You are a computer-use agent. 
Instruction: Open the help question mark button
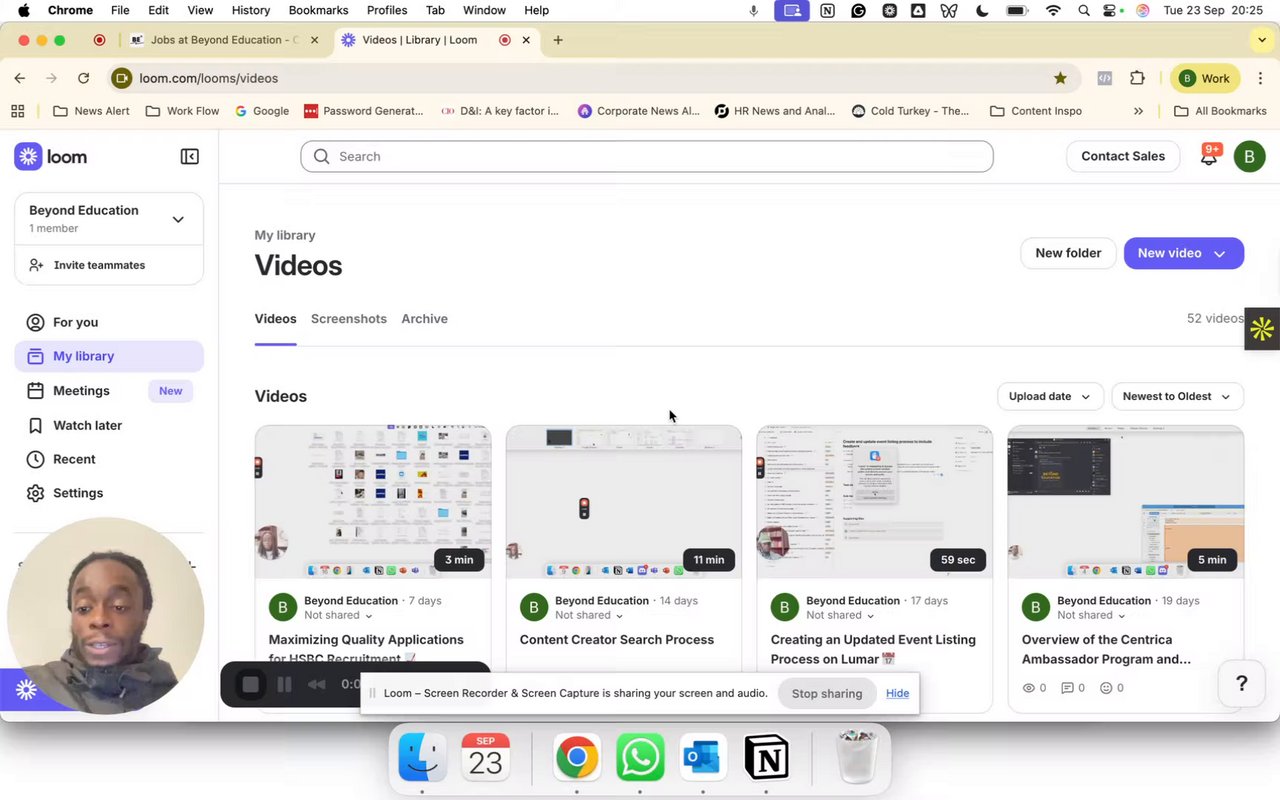click(x=1242, y=684)
